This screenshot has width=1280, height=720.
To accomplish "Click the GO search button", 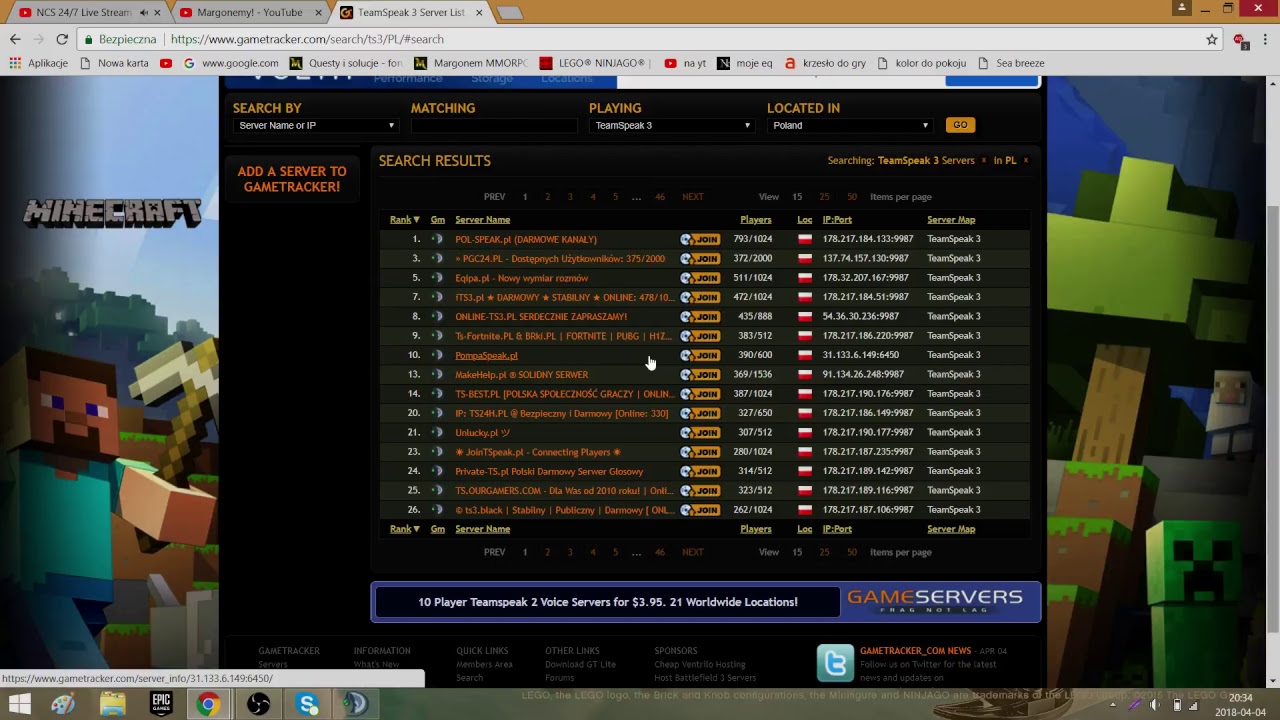I will point(960,125).
